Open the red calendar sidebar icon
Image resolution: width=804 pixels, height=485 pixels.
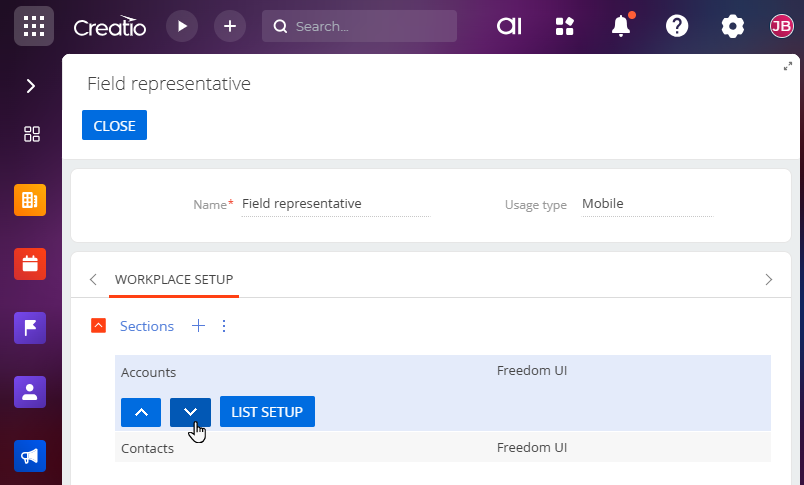30,264
